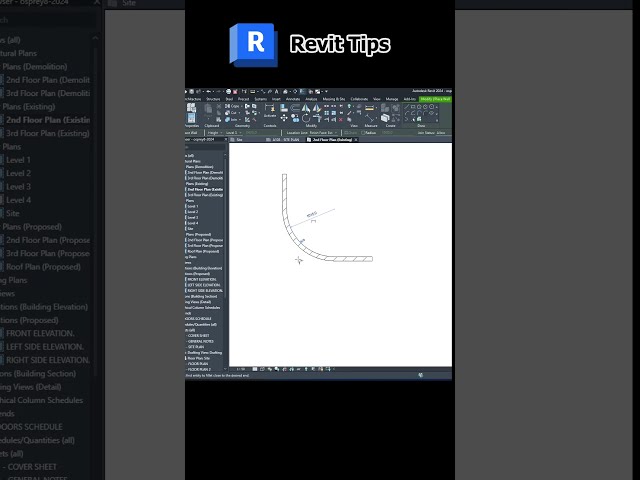The image size is (640, 480).
Task: Pick the Circle draw tool
Action: pos(431,106)
